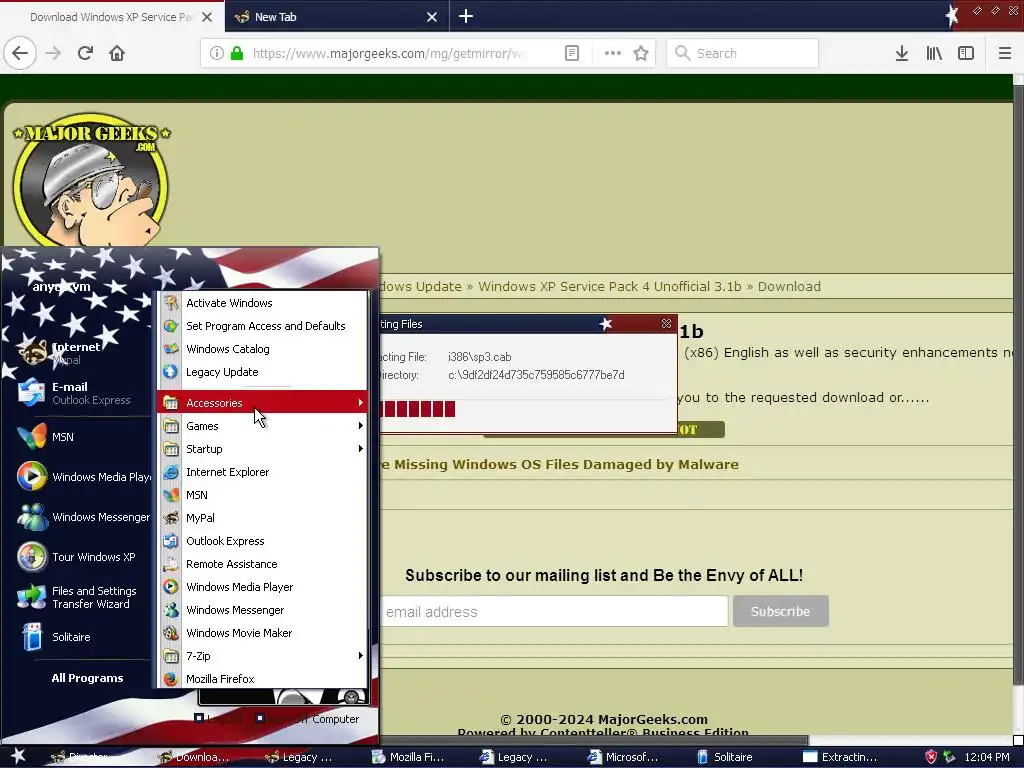Toggle the sidebar icon in toolbar

tap(966, 54)
